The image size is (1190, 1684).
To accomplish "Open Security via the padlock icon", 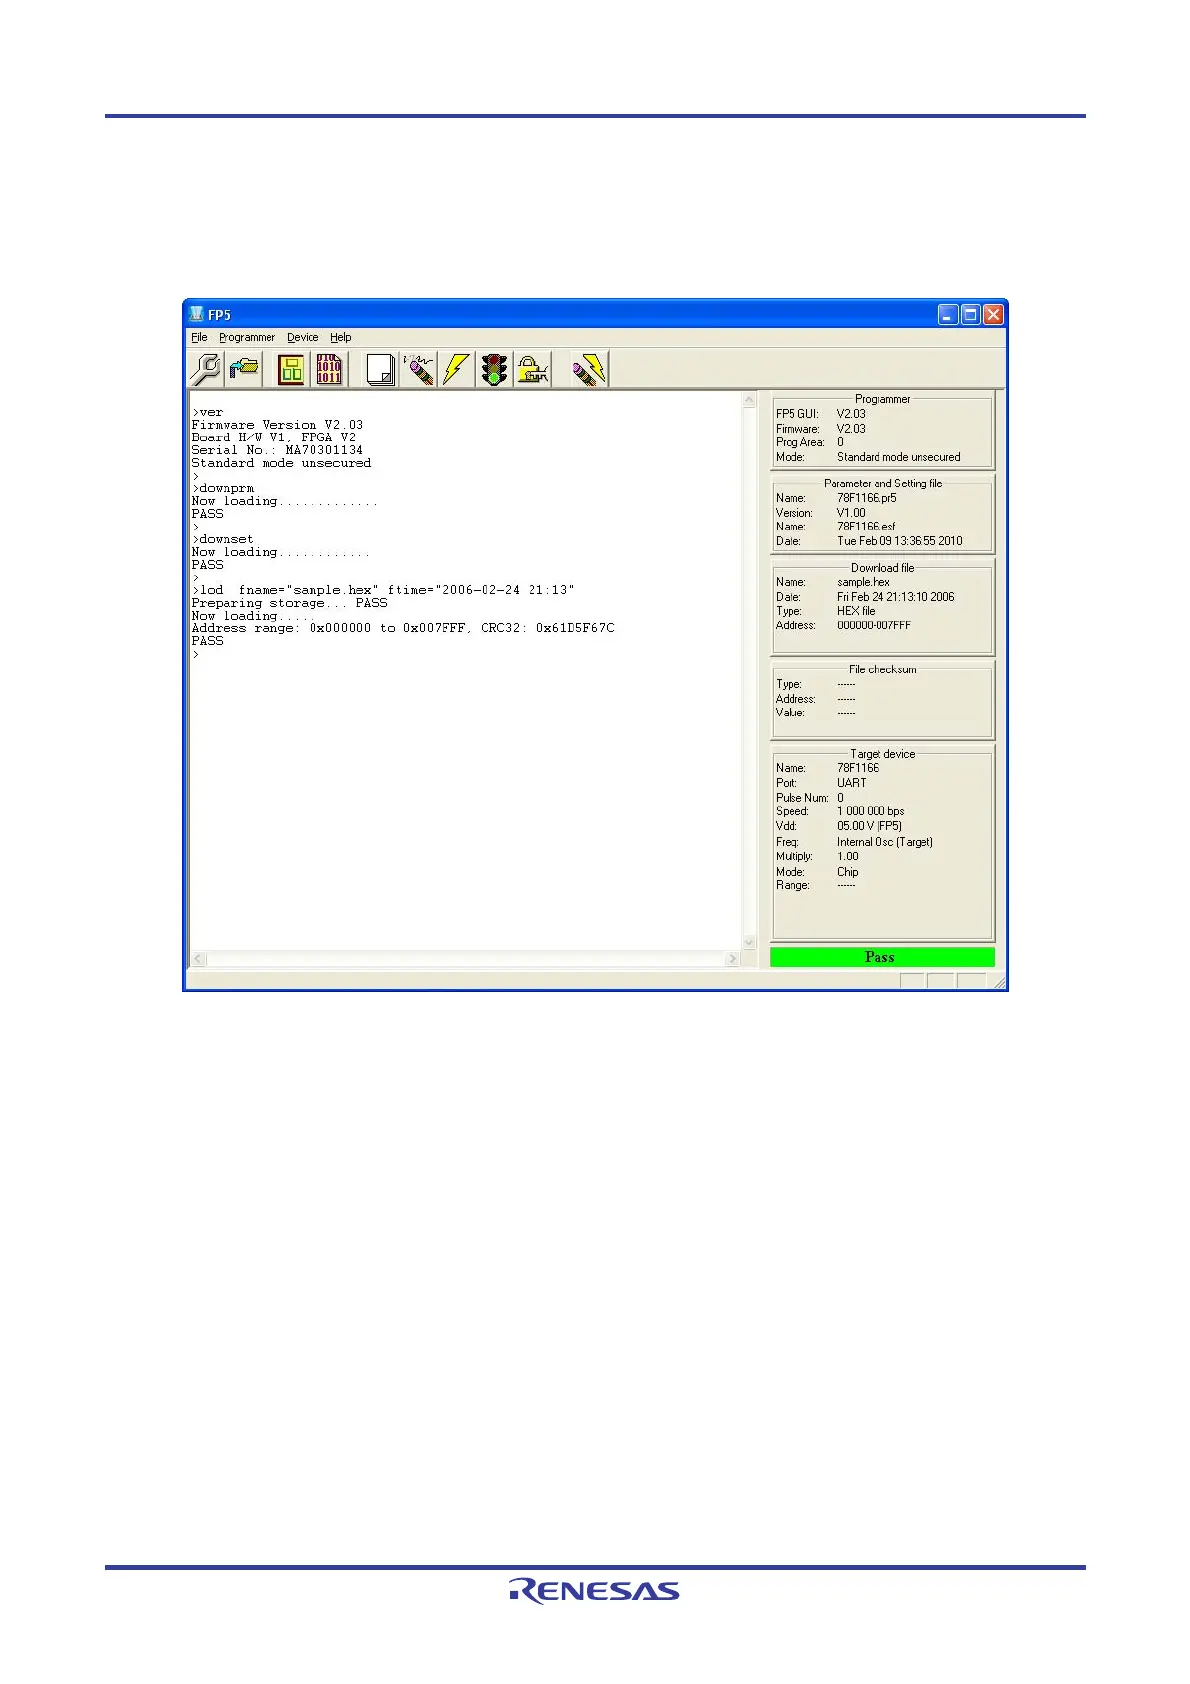I will (533, 370).
